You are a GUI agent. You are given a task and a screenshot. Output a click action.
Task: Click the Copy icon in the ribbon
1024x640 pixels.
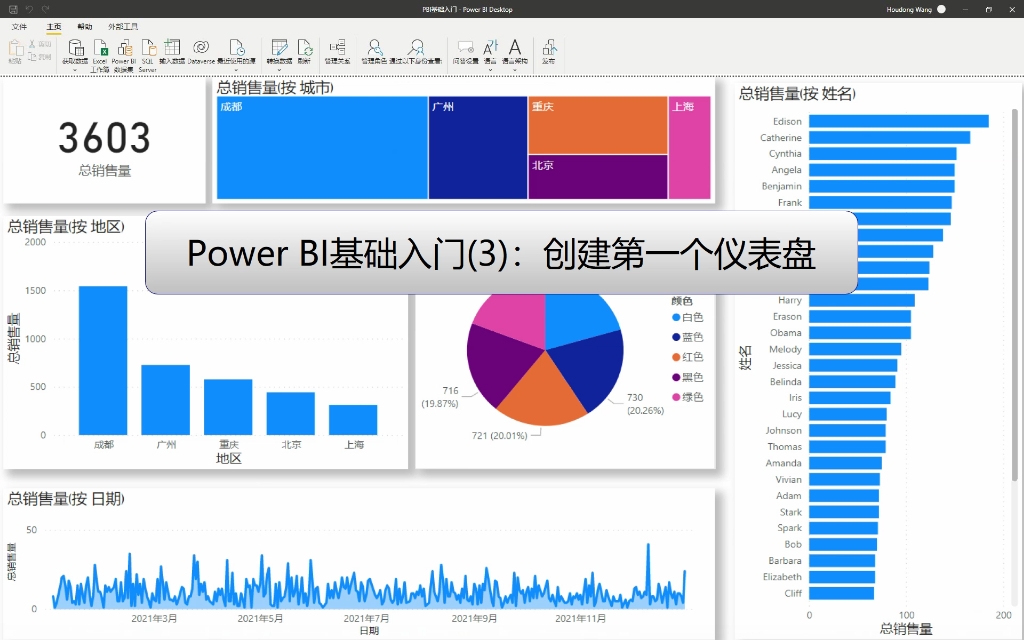(32, 57)
